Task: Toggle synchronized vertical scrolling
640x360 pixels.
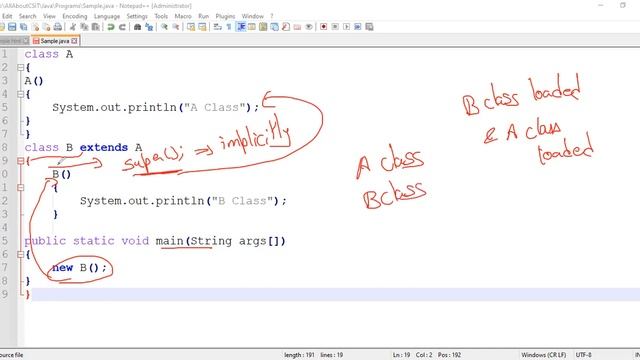Action: click(191, 27)
